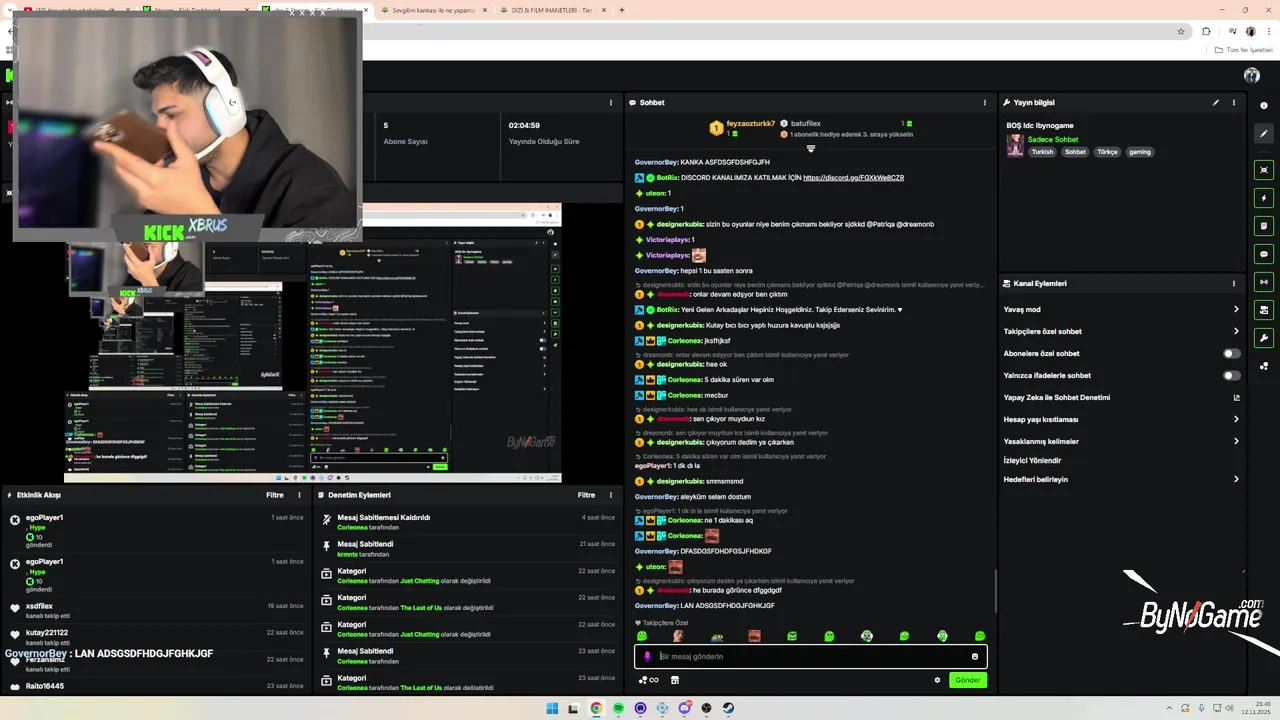Collapse the pinned gifts banner arrow
Screen dimensions: 1280x720
point(811,149)
